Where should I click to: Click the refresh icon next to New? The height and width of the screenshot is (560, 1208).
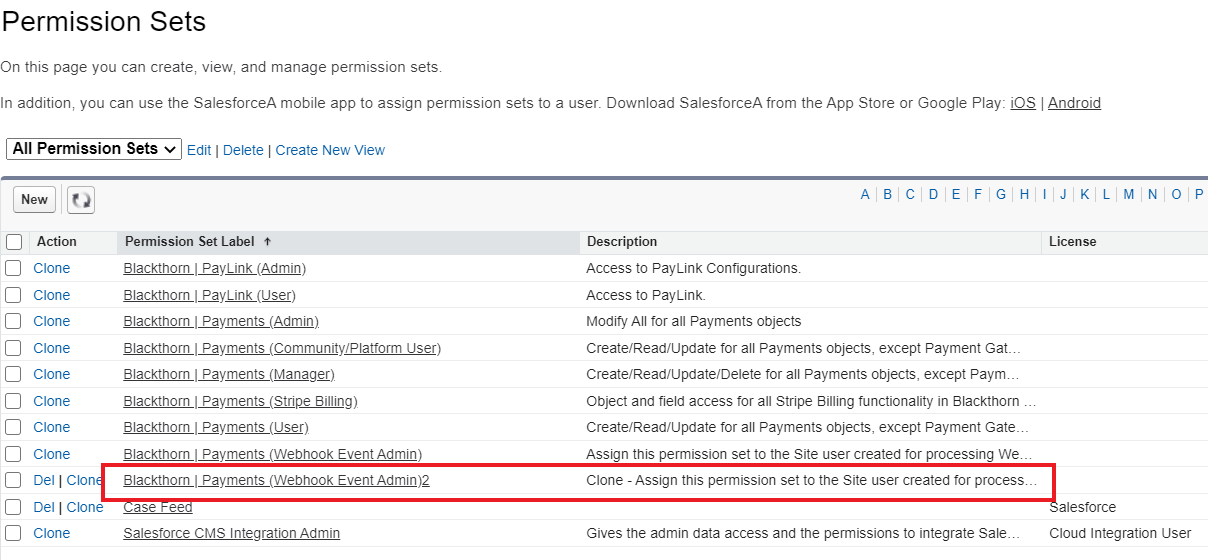click(81, 200)
